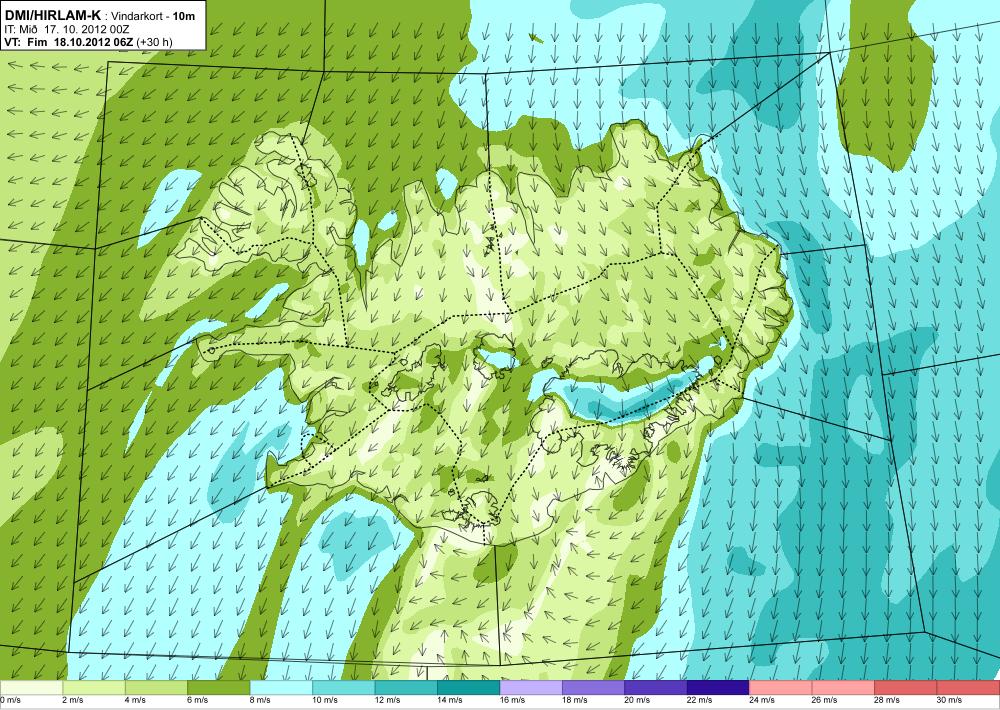Click the "0 m/s" legend label
The height and width of the screenshot is (710, 1000).
click(x=11, y=700)
